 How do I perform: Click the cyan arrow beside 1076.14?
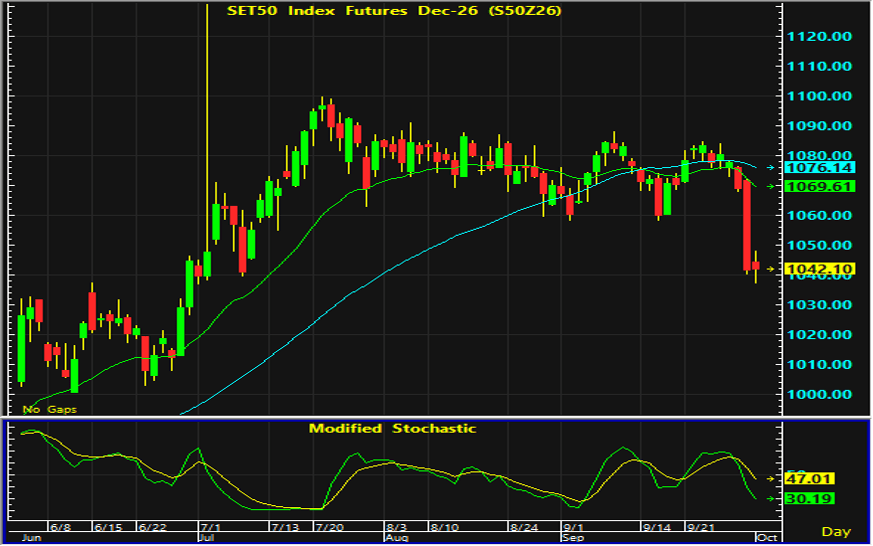click(771, 168)
